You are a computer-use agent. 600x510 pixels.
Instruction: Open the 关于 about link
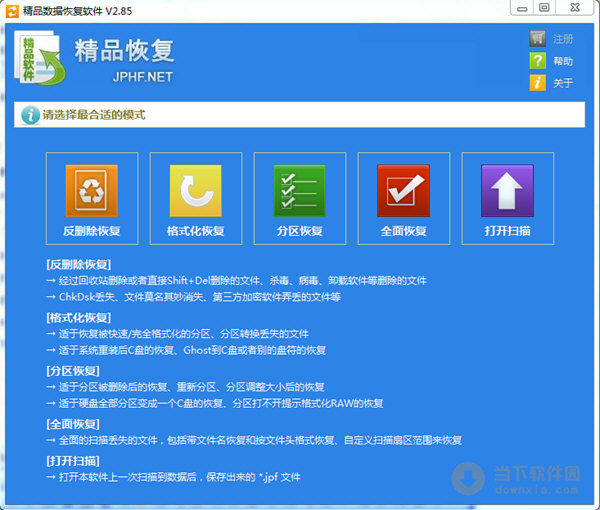tap(563, 83)
